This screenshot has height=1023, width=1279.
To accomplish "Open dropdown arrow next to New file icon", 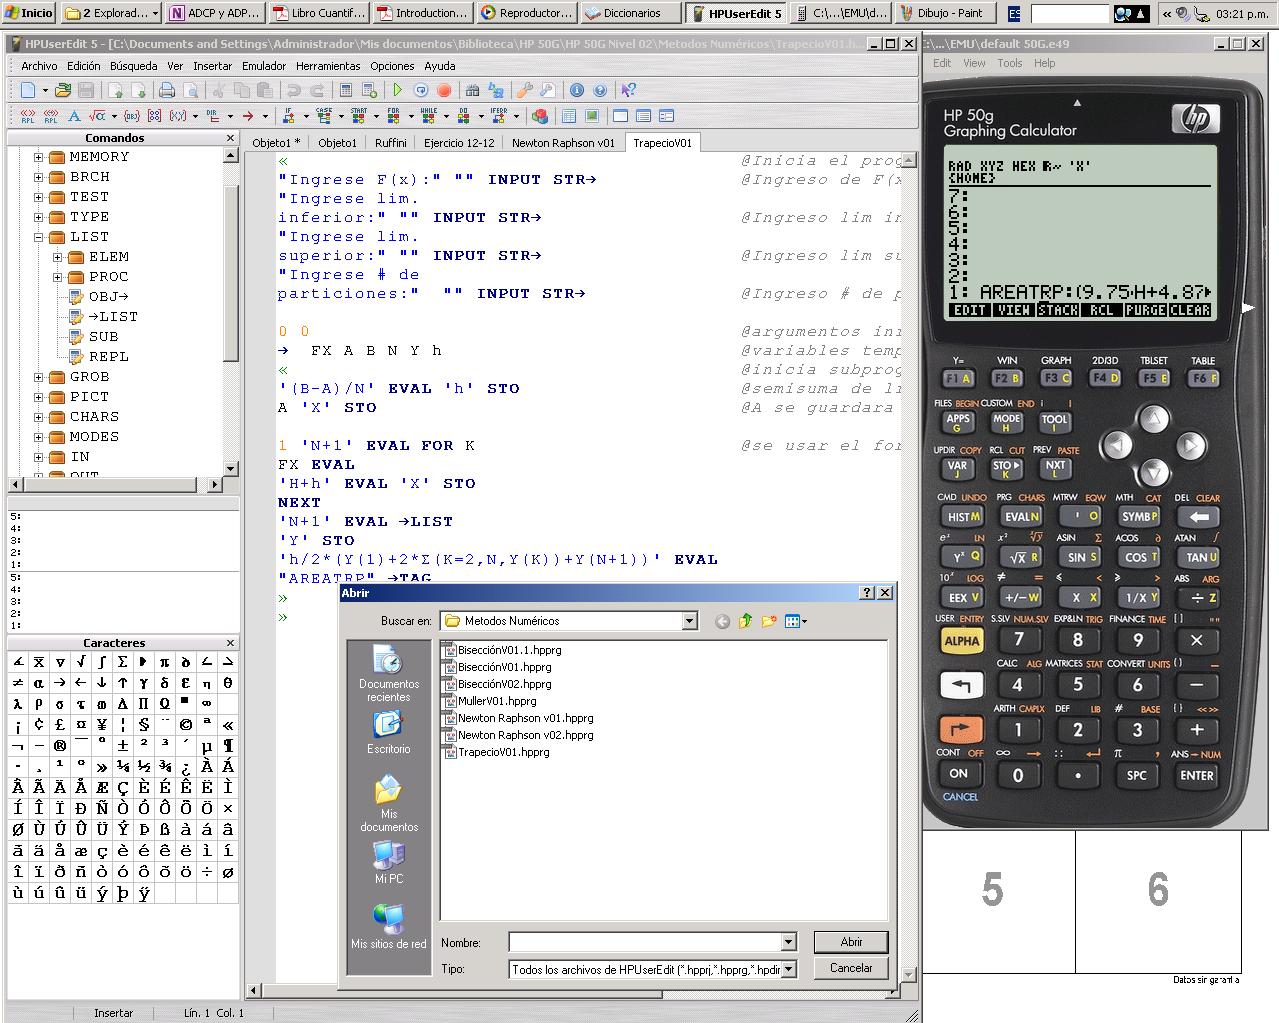I will (x=44, y=90).
